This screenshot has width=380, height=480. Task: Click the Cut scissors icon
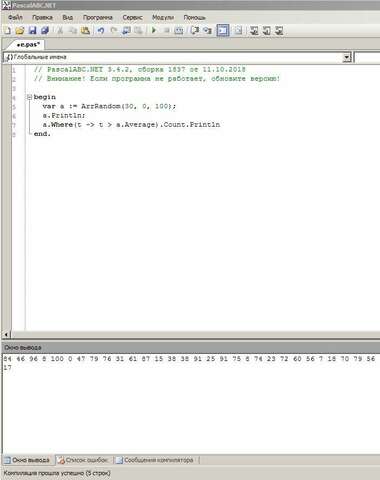tap(60, 31)
